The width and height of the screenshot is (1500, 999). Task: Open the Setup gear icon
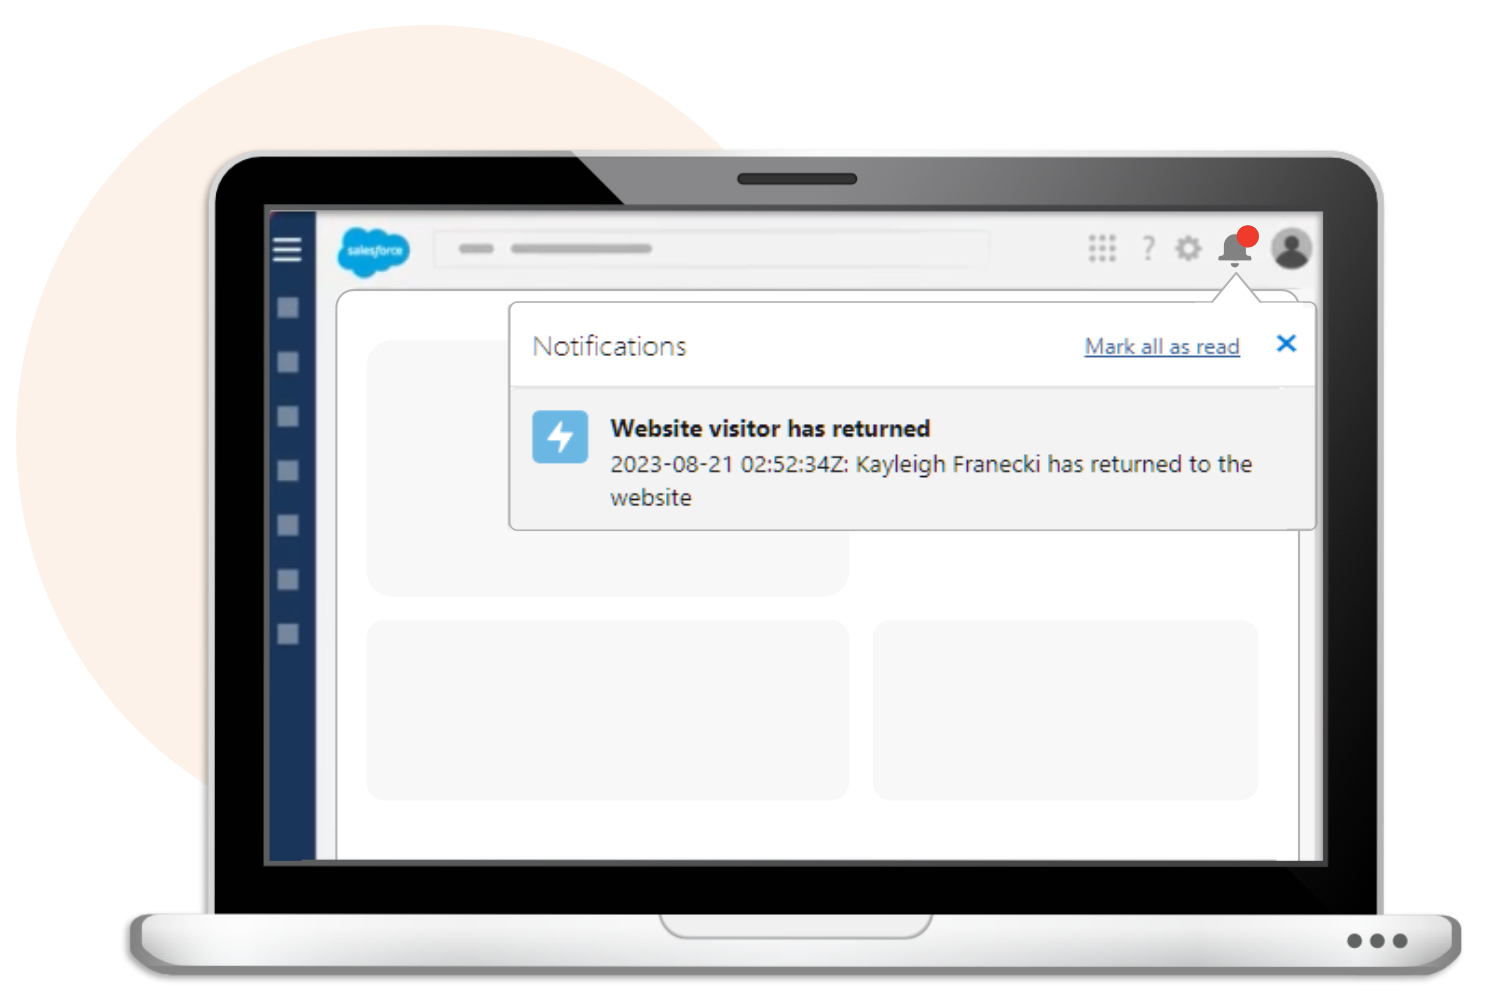(1188, 248)
